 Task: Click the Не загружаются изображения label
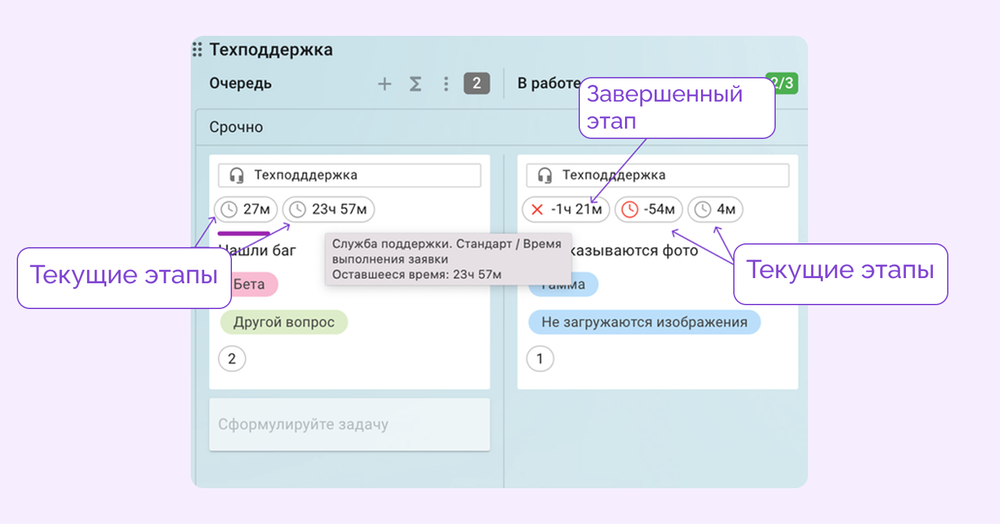click(x=644, y=322)
